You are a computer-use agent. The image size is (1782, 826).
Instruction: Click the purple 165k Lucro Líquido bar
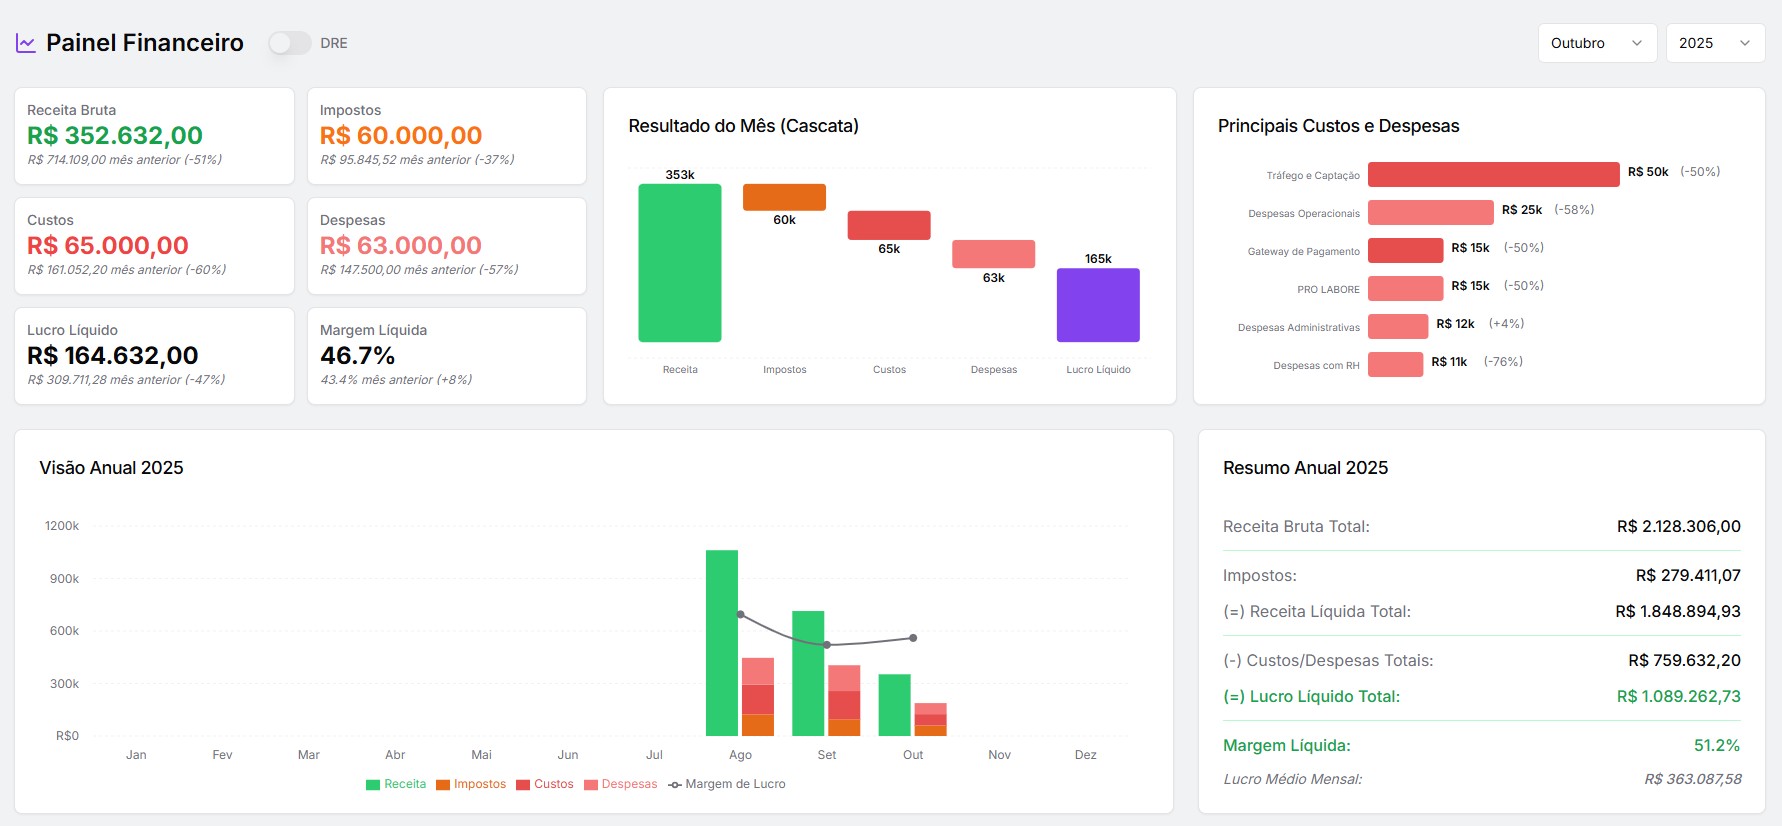[x=1098, y=305]
